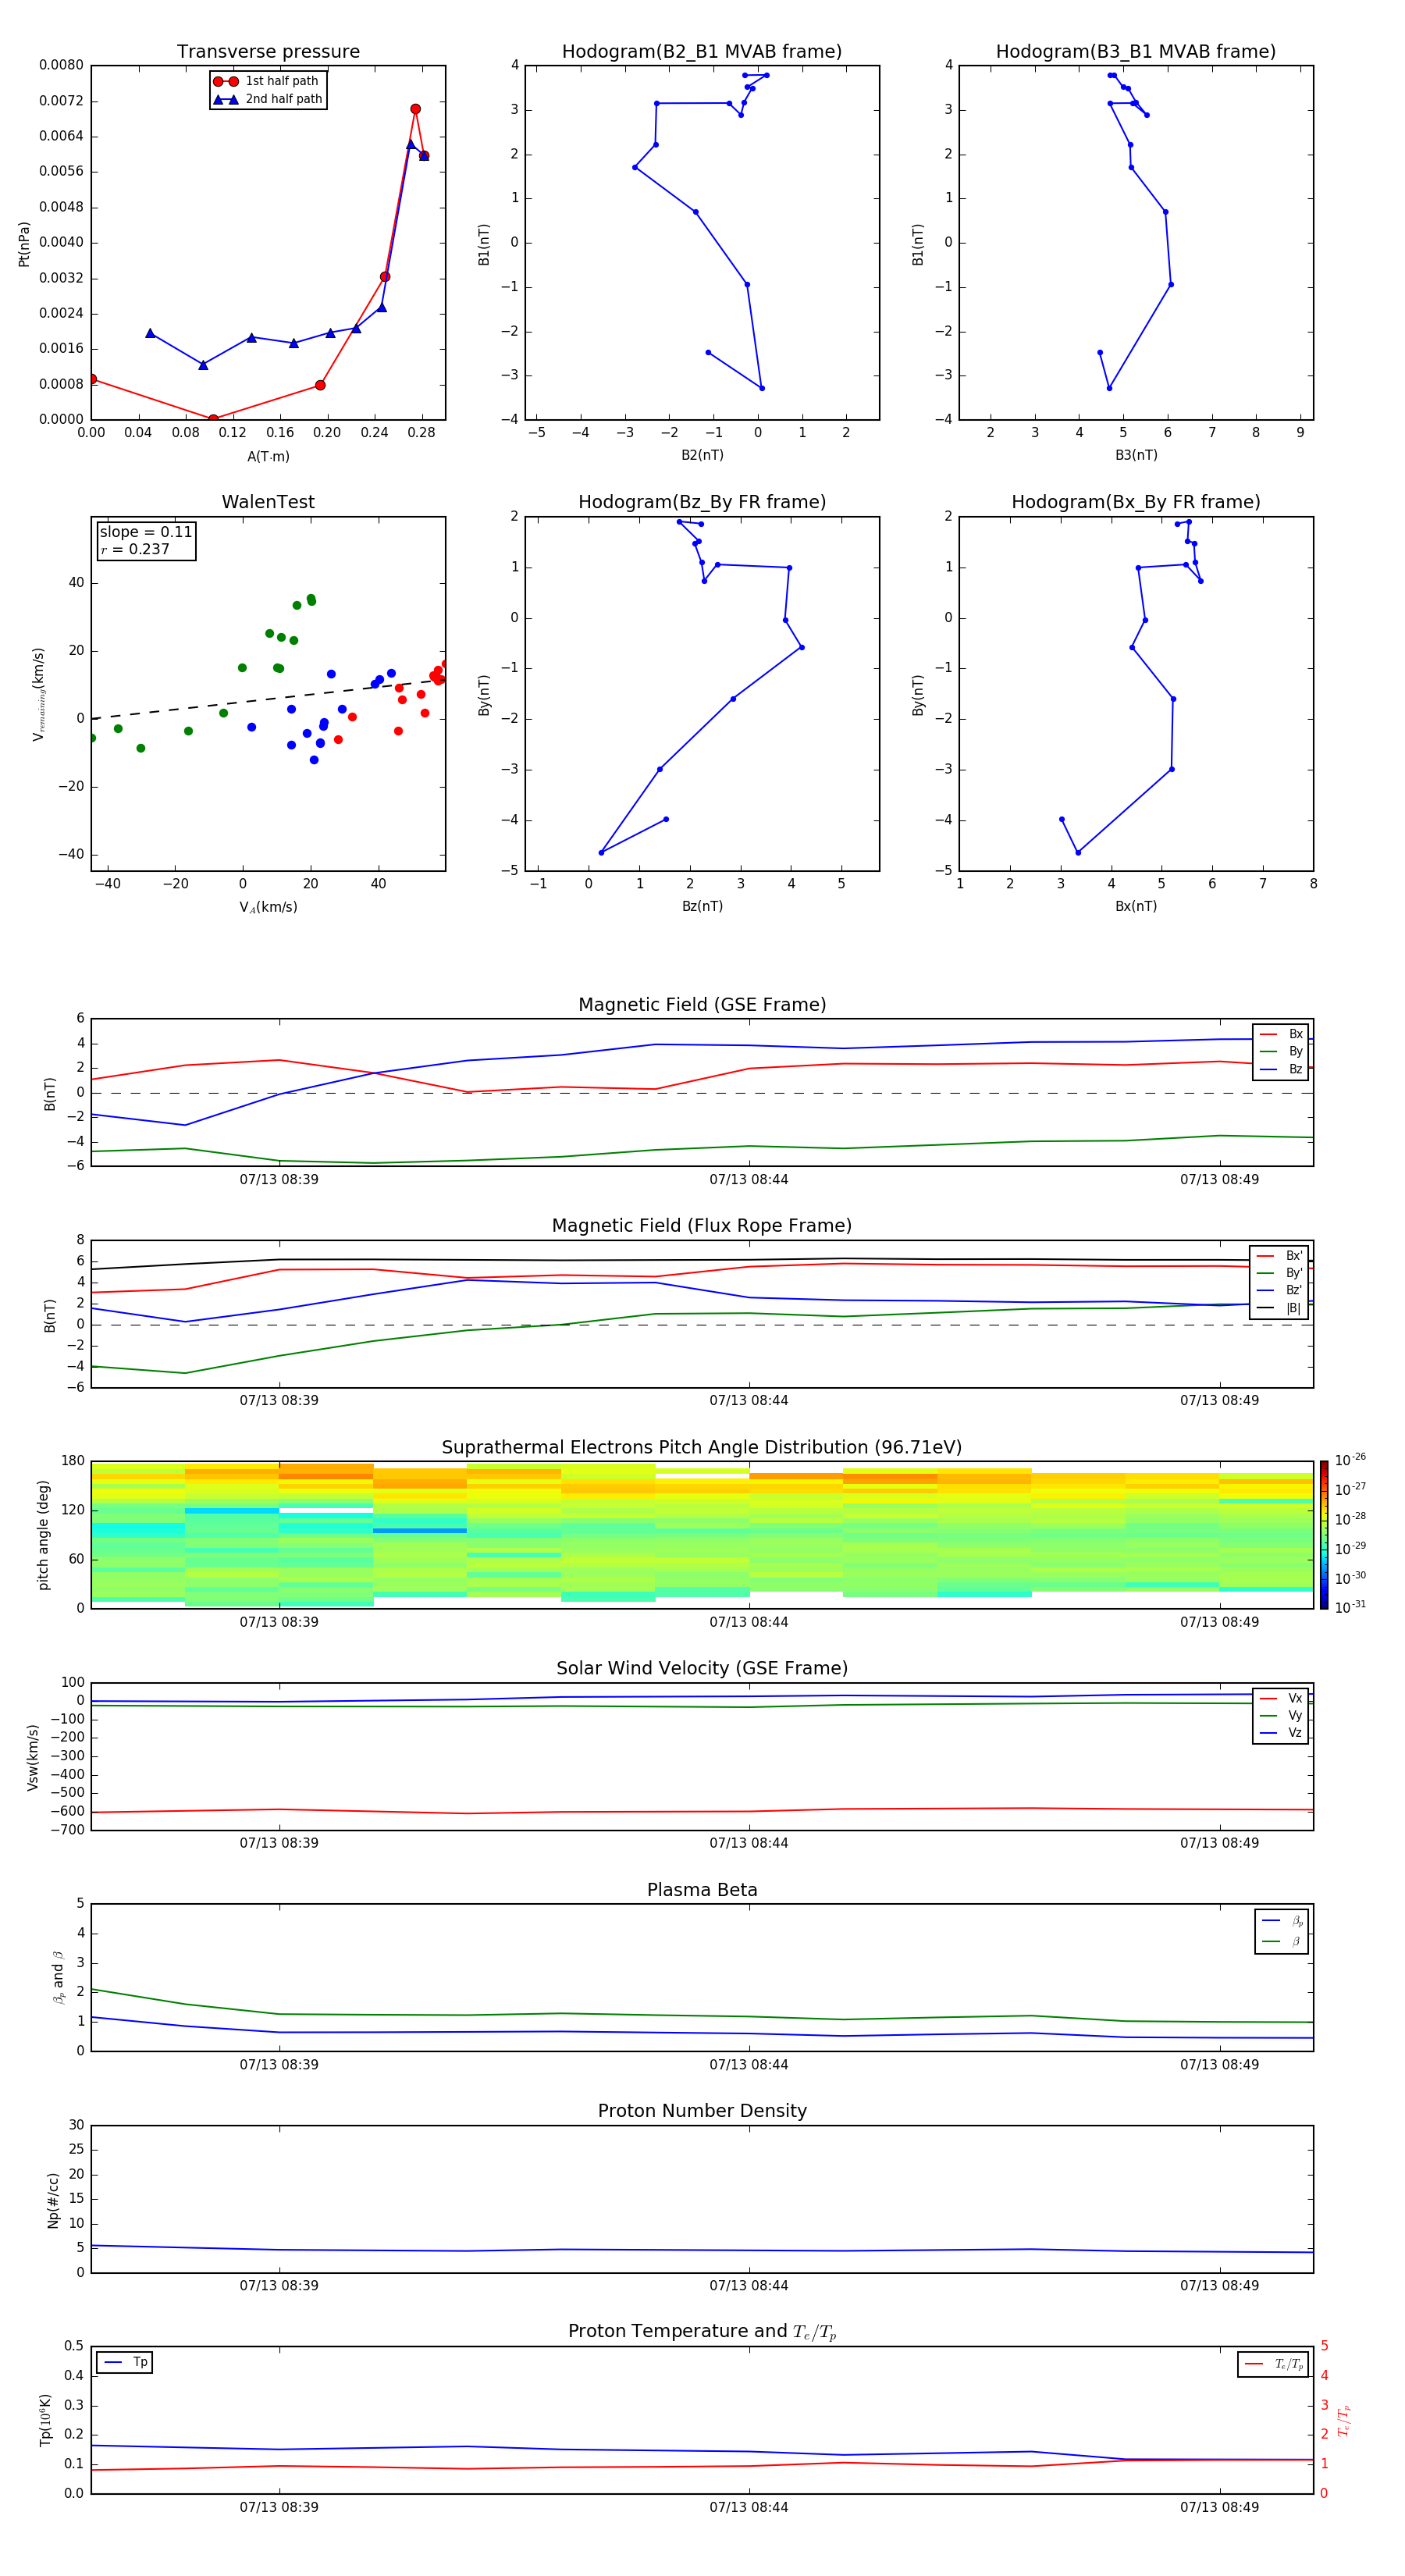Click the 'Plasma Beta' plot title
The height and width of the screenshot is (2576, 1405).
tap(702, 1890)
